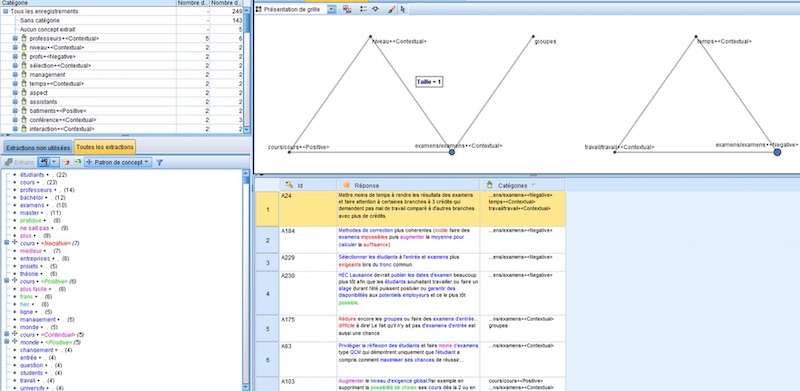Expand the monde Positive pattern in extractions
800x391 pixels.
click(x=7, y=342)
